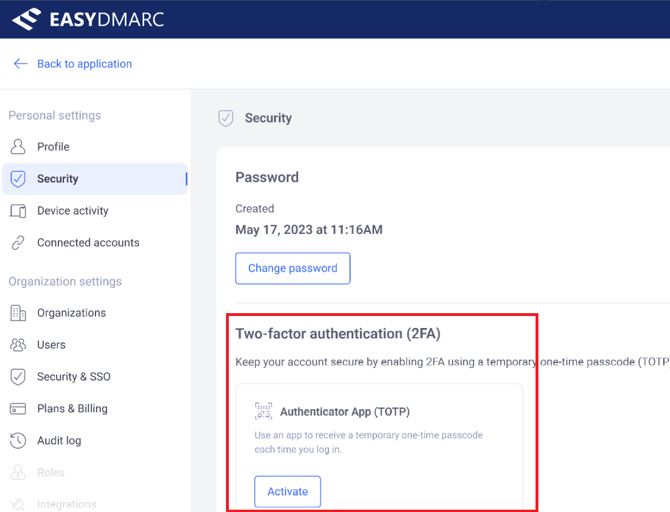Click the Users group icon
The image size is (670, 512).
click(x=18, y=344)
